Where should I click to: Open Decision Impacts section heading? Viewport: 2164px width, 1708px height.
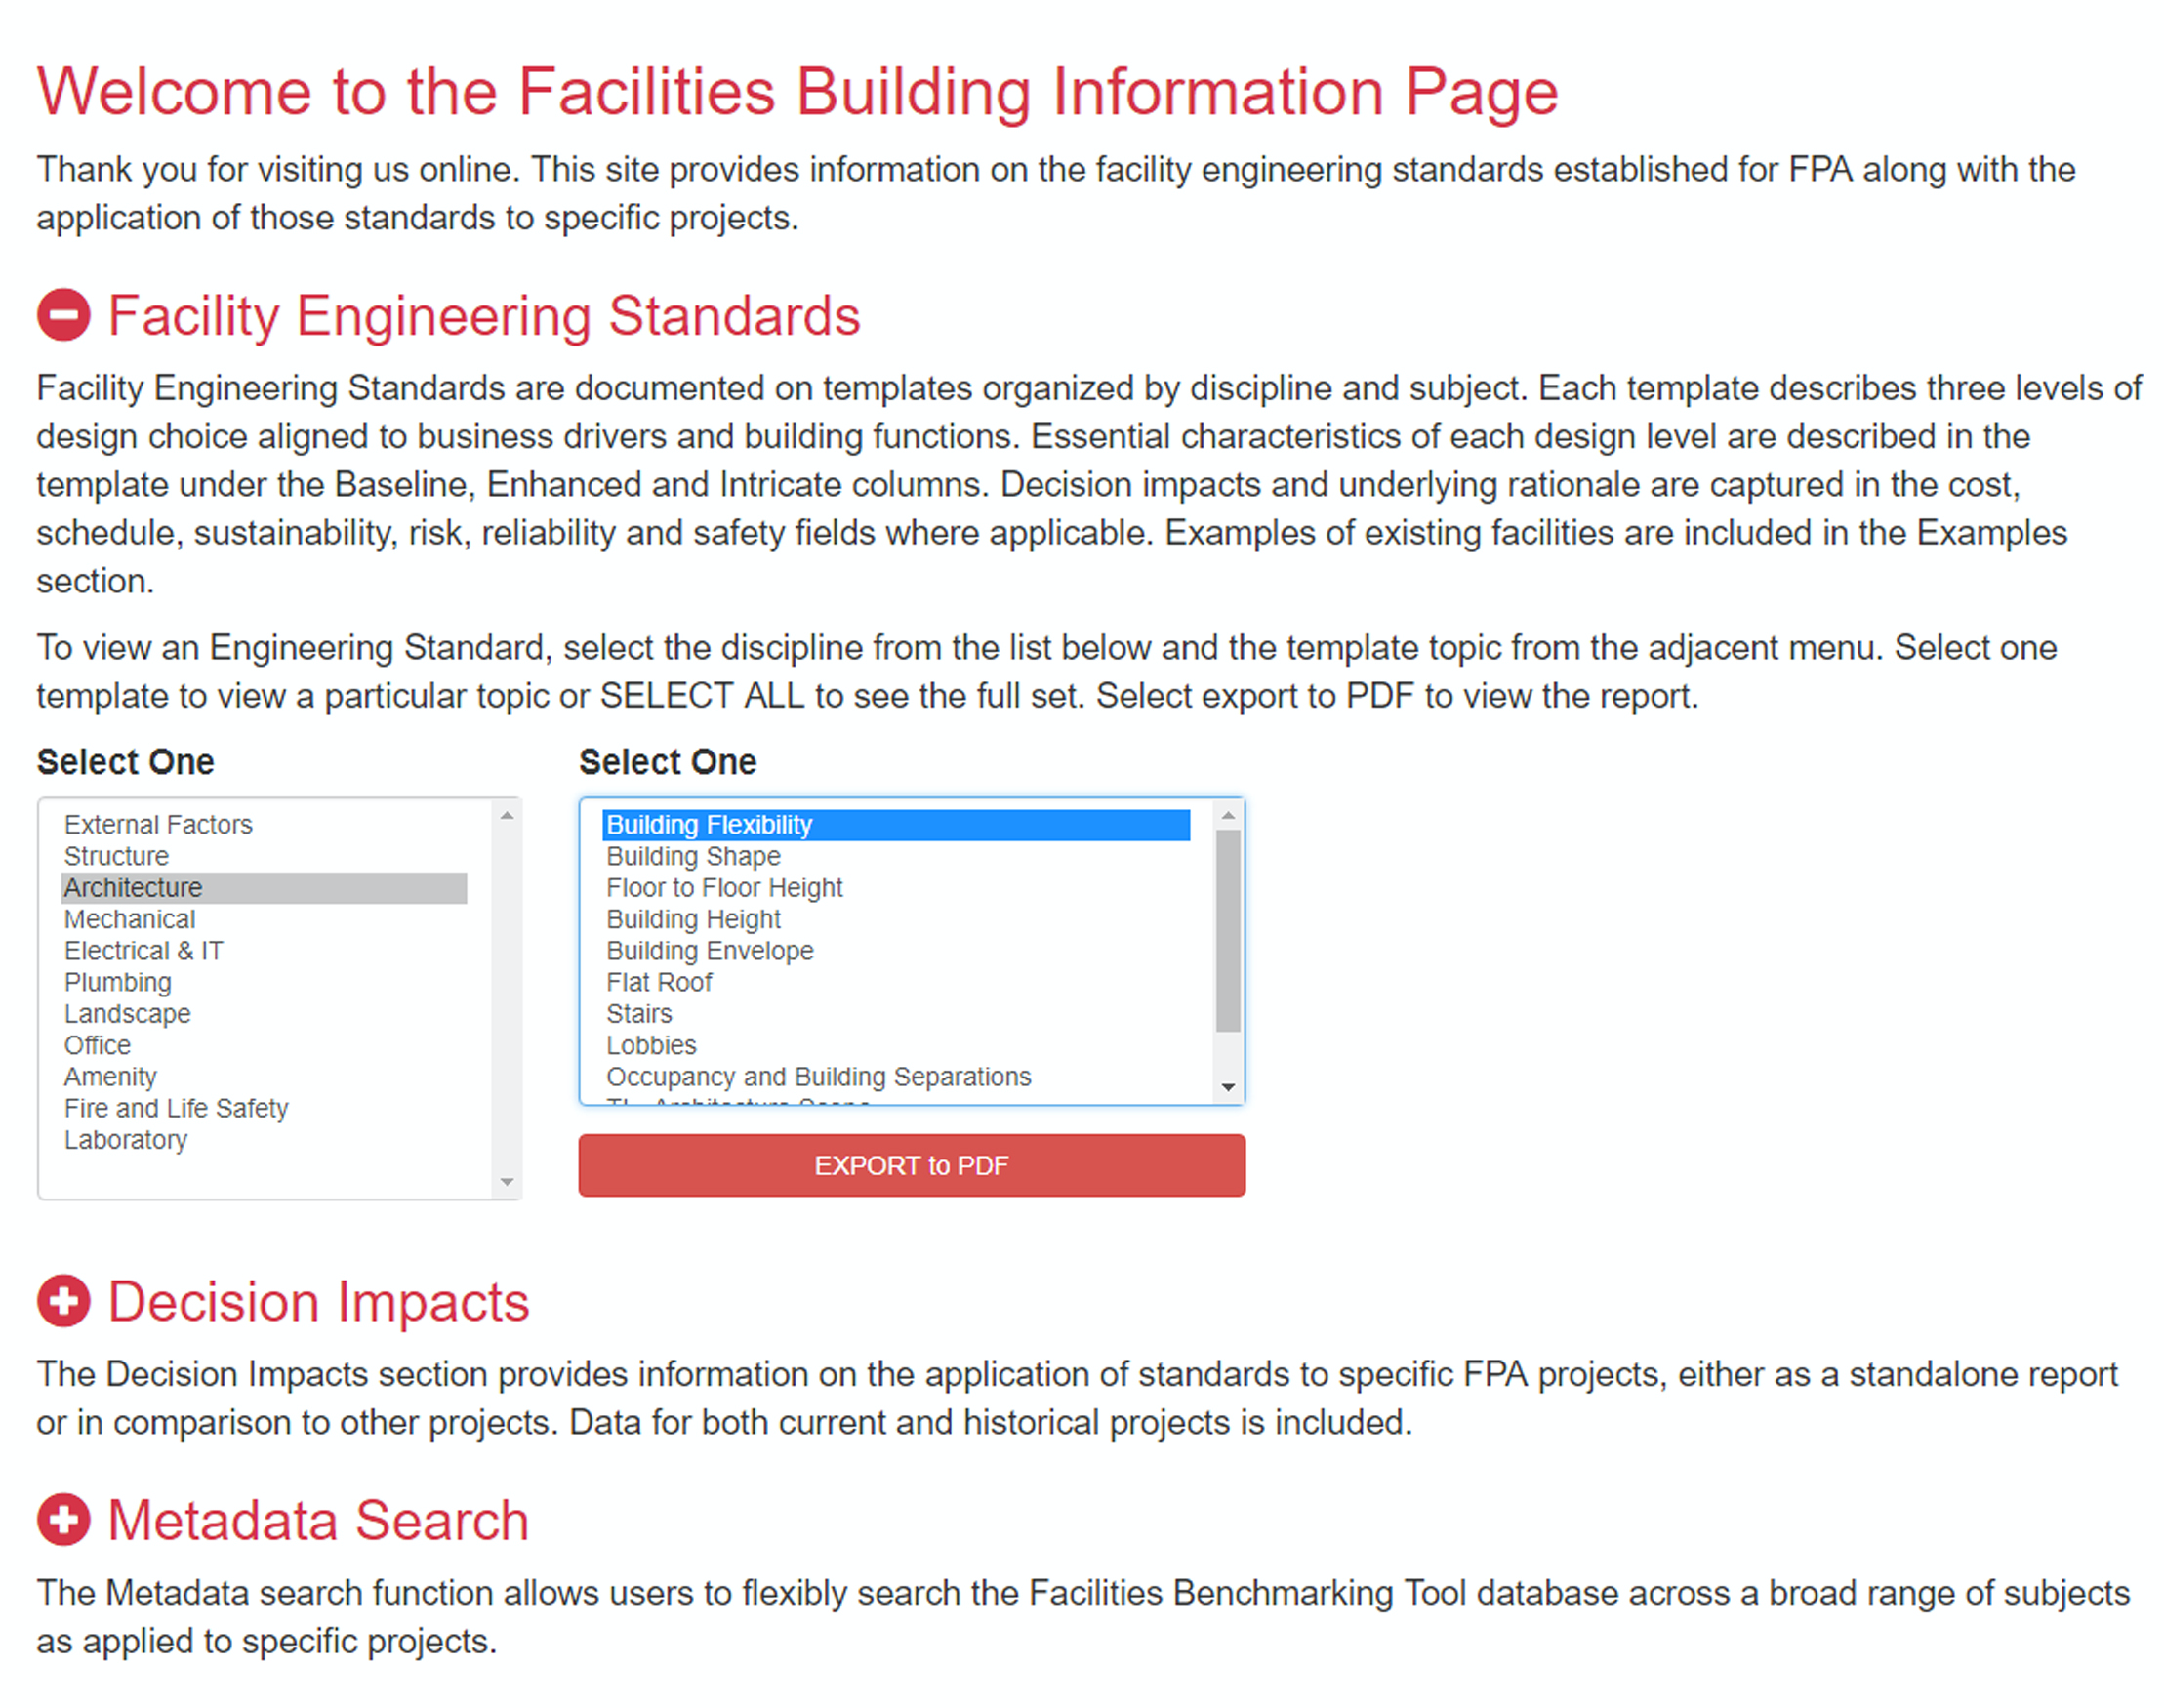point(318,1302)
